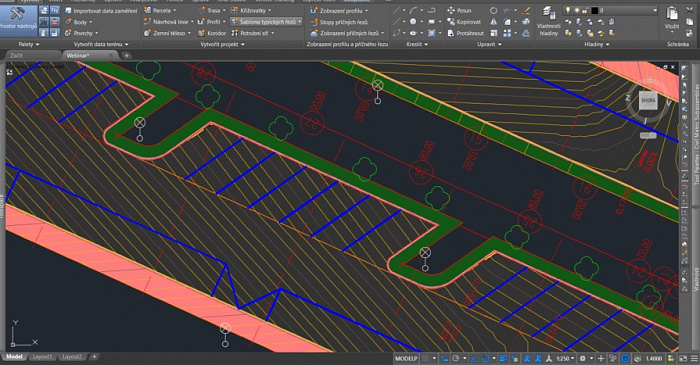Switch to the Layout2 tab
The height and width of the screenshot is (365, 700).
72,357
